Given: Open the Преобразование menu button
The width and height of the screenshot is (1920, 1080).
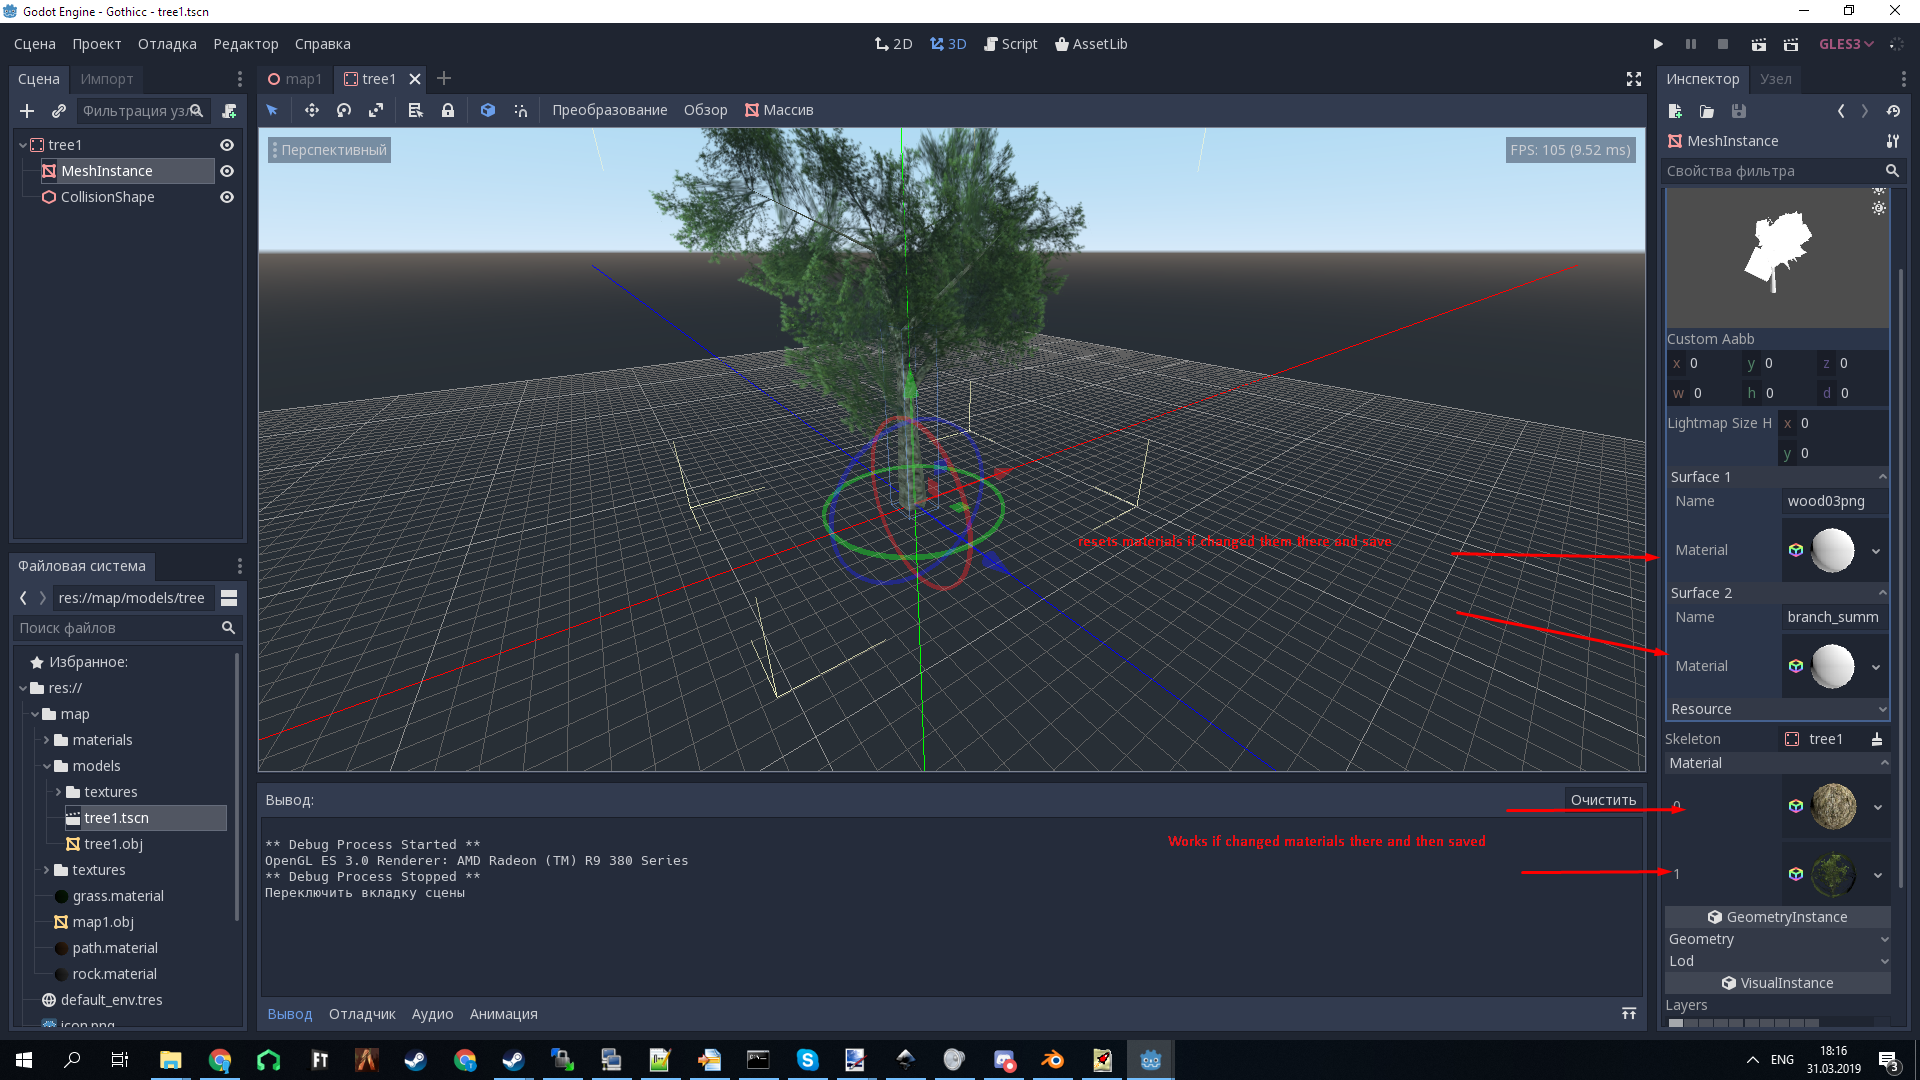Looking at the screenshot, I should coord(609,110).
